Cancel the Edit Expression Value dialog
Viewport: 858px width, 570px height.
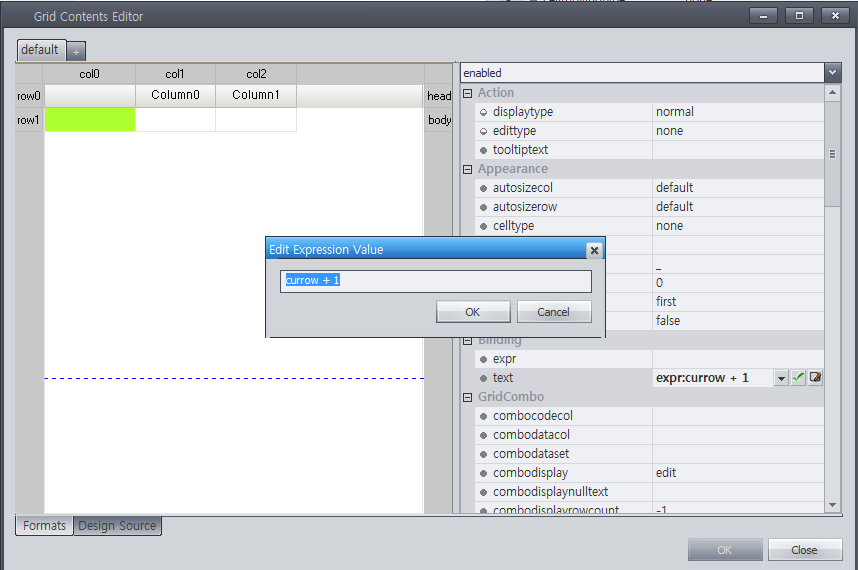[x=554, y=312]
